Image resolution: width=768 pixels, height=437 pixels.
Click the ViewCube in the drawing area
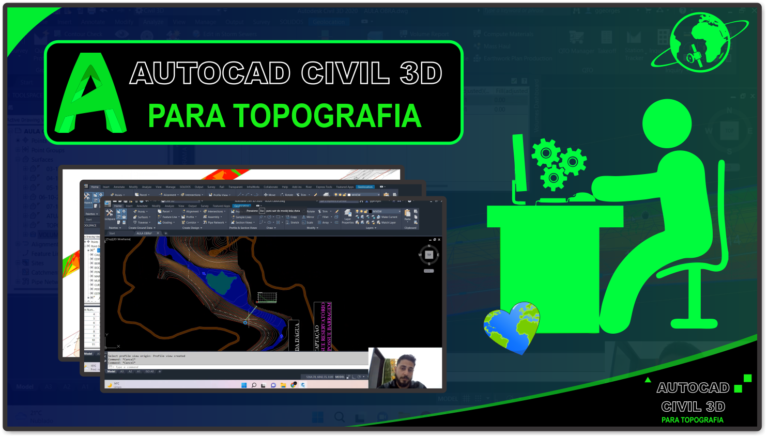pyautogui.click(x=428, y=255)
